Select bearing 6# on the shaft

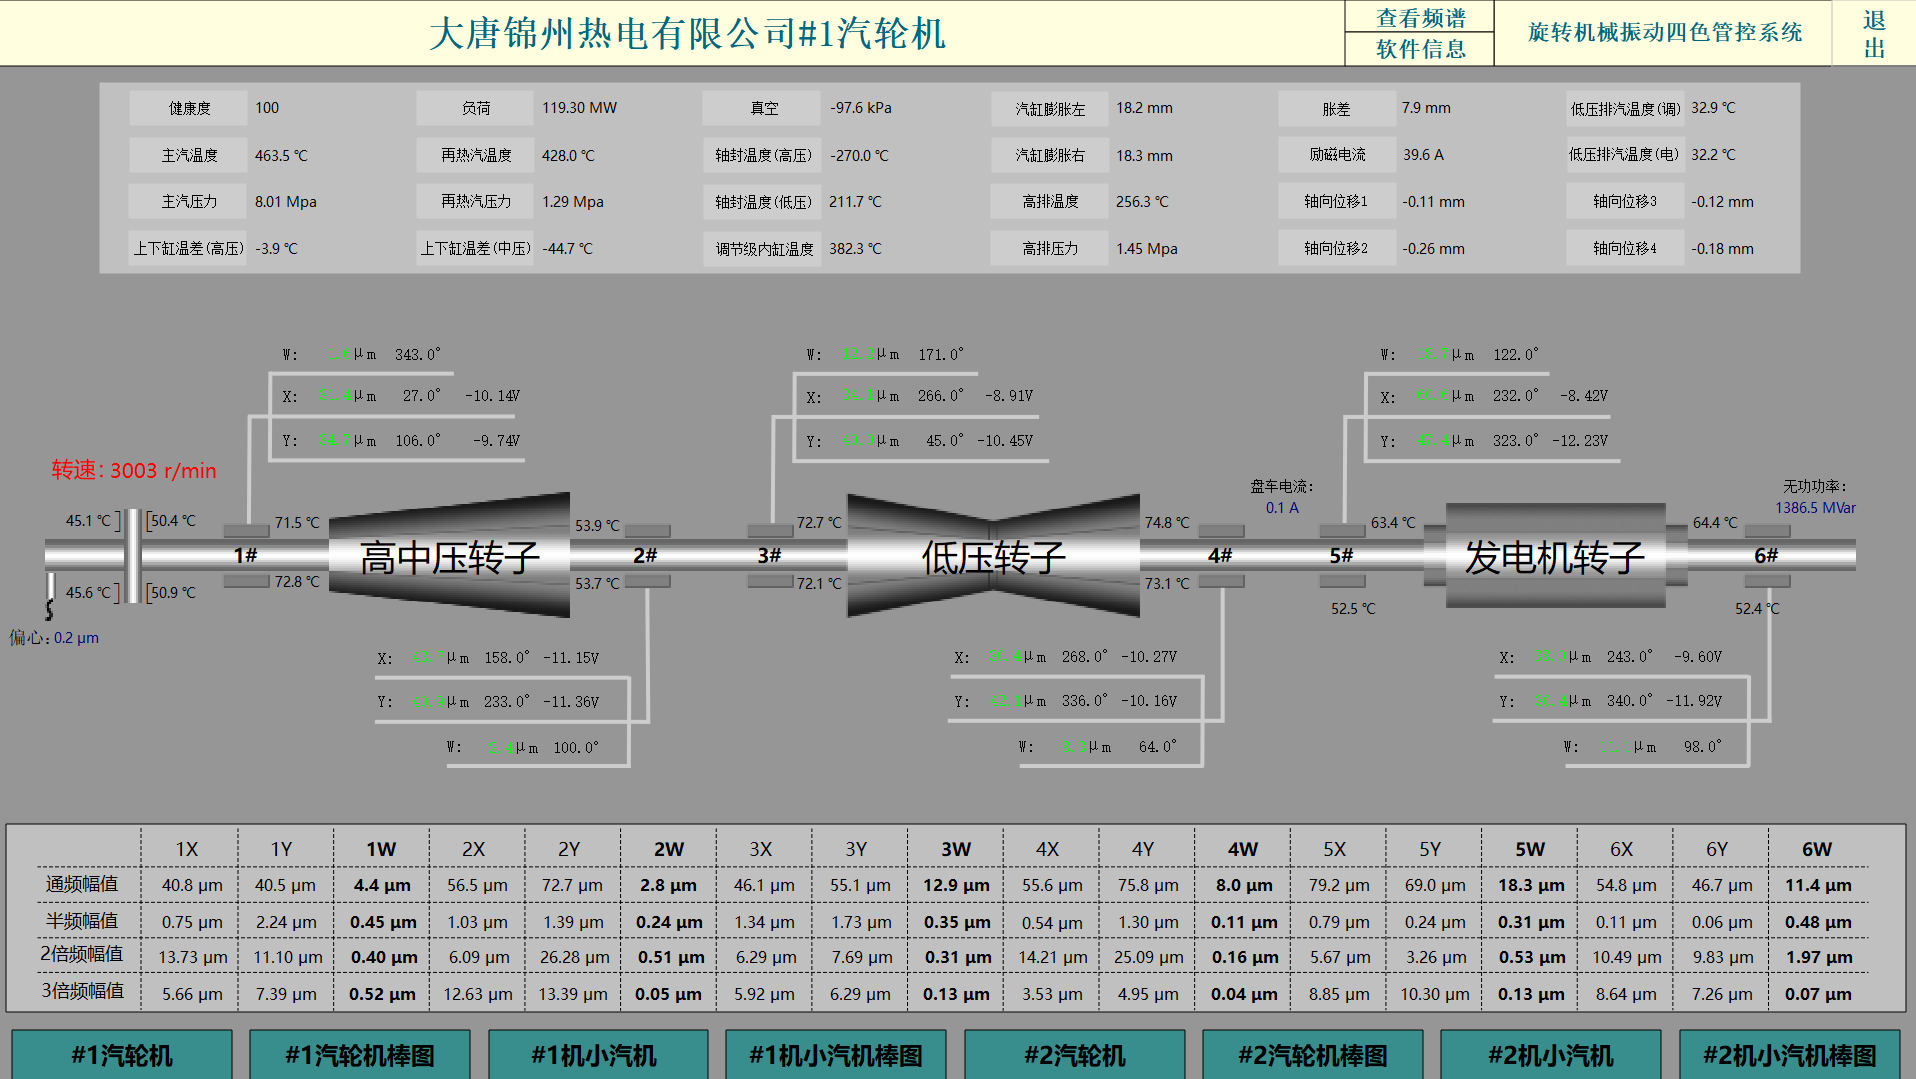pyautogui.click(x=1766, y=555)
